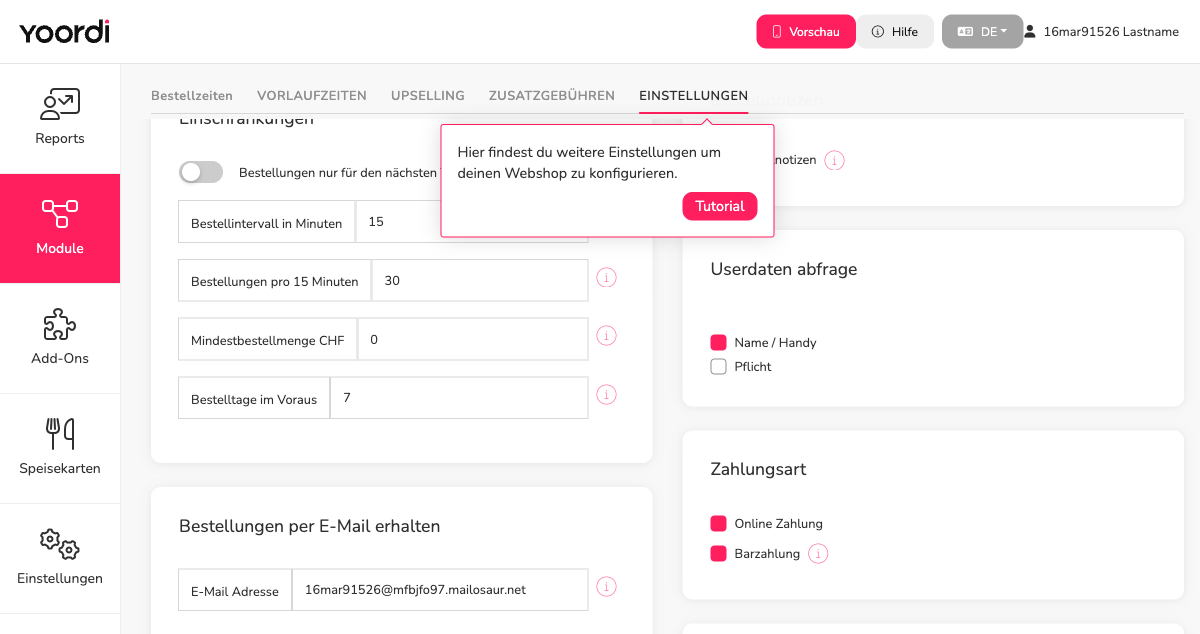
Task: Click info icon beside Bestellungen pro 15 Minuten
Action: click(606, 278)
